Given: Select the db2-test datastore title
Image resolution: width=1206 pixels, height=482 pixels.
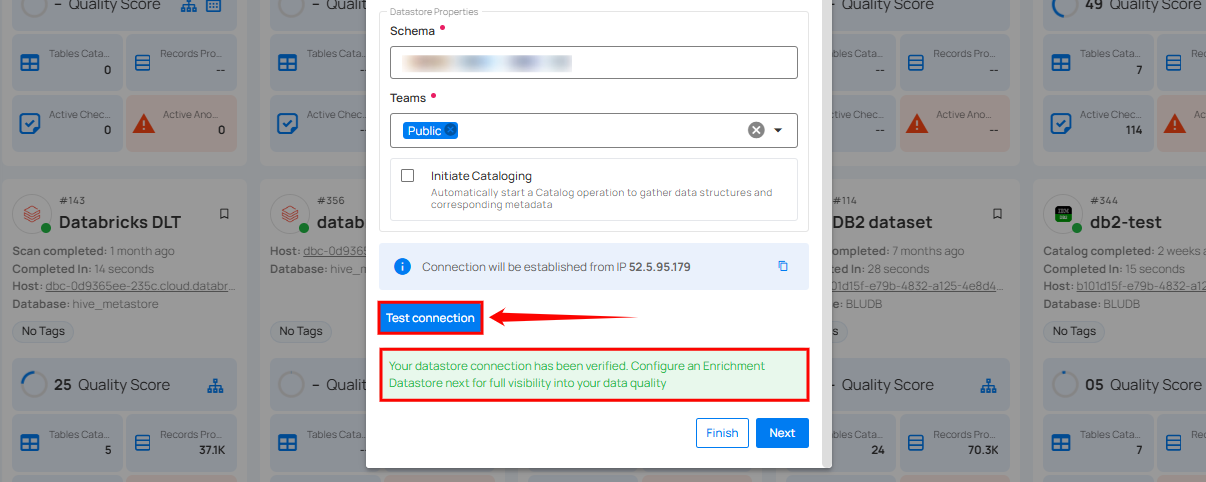Looking at the screenshot, I should coord(1127,222).
